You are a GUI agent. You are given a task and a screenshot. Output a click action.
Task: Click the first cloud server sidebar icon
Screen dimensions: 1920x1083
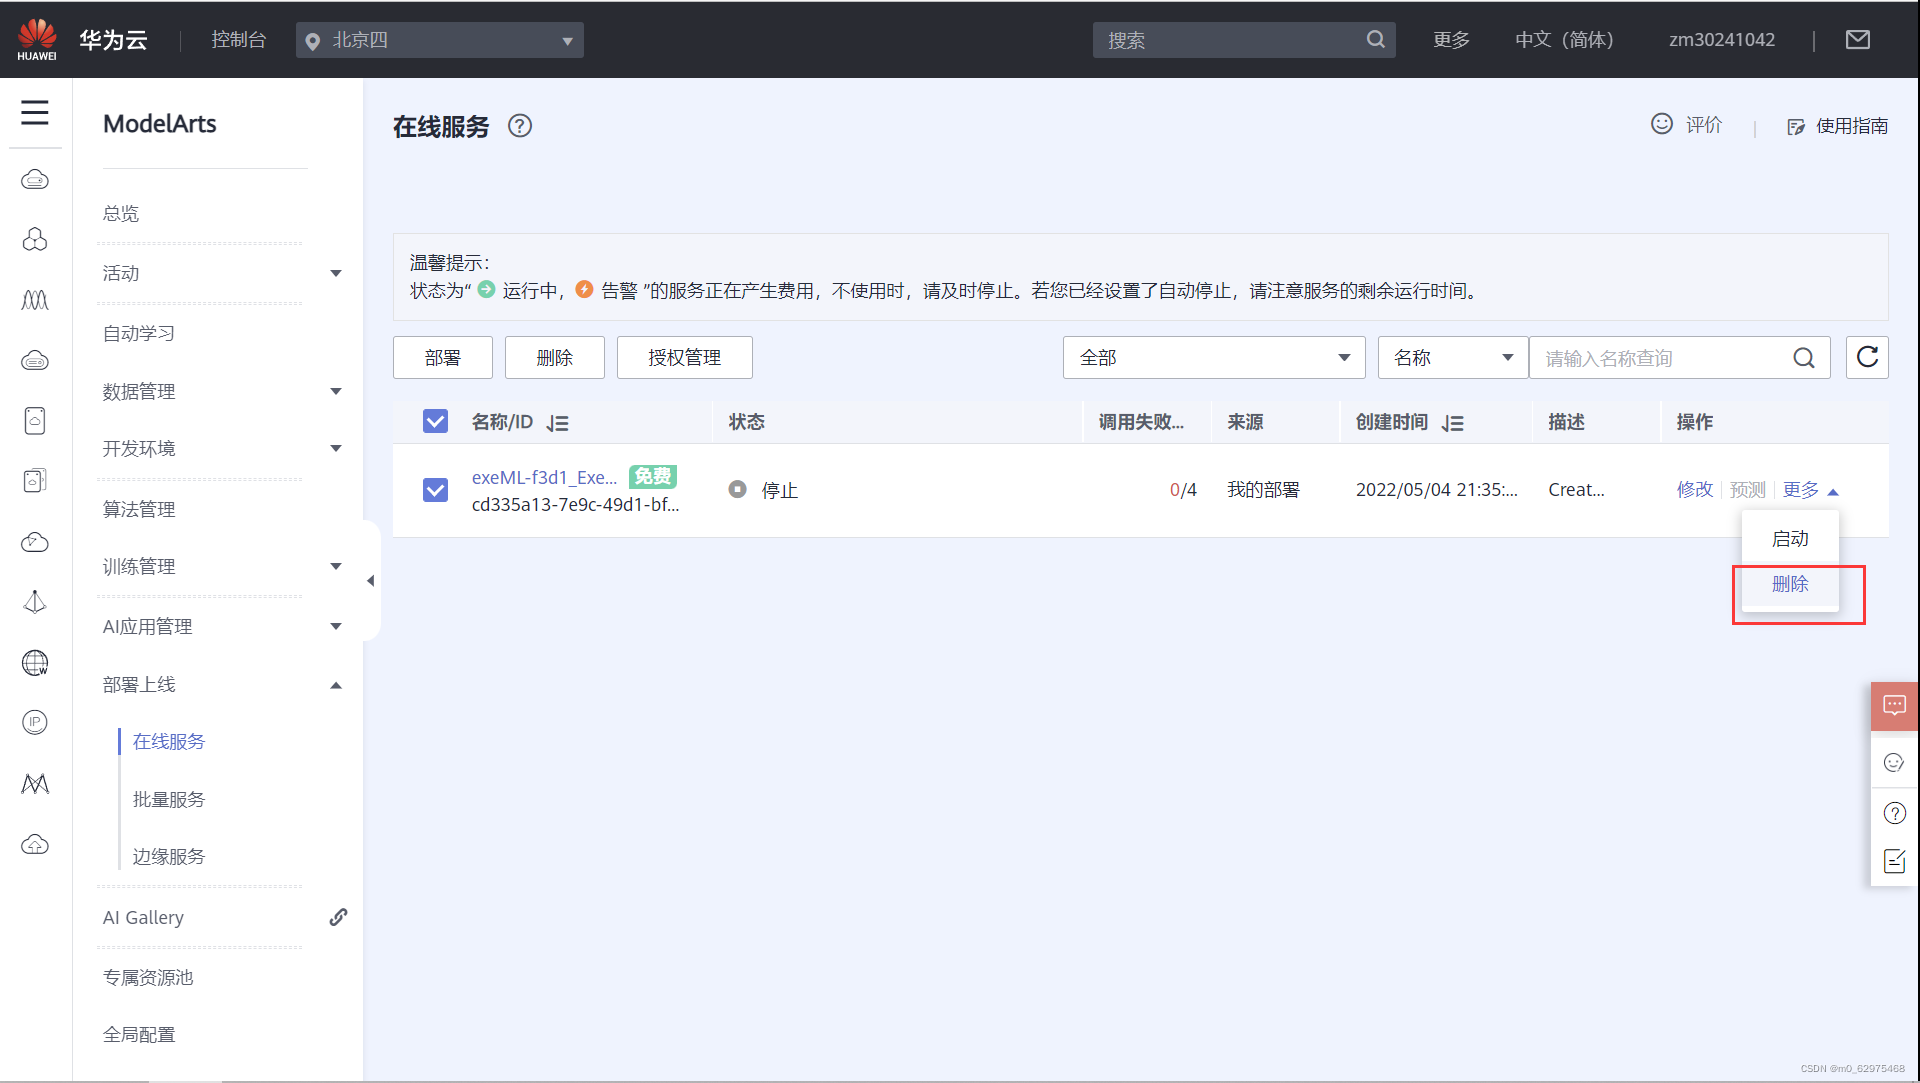click(x=35, y=180)
